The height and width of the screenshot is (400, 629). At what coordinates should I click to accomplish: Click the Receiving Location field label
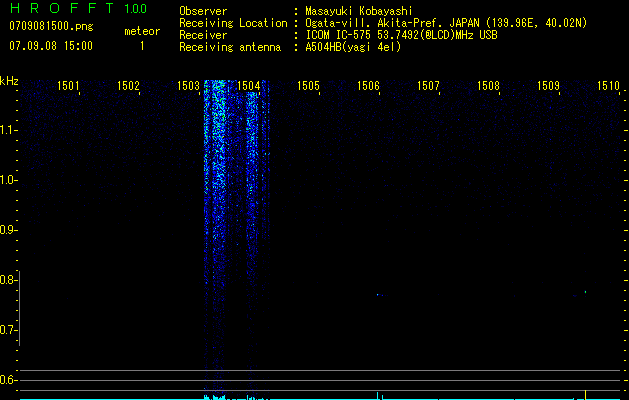[233, 23]
